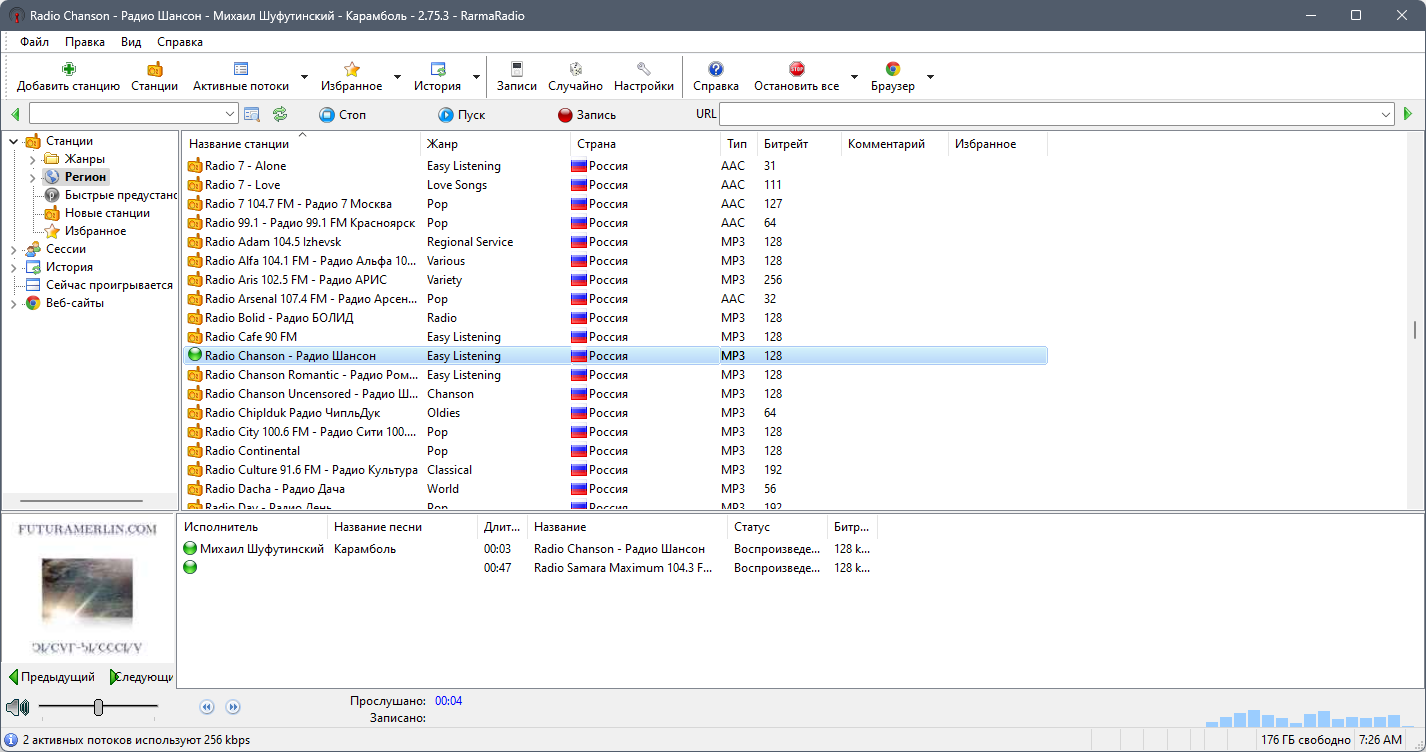Image resolution: width=1426 pixels, height=752 pixels.
Task: Open the URL field dropdown arrow
Action: 1386,115
